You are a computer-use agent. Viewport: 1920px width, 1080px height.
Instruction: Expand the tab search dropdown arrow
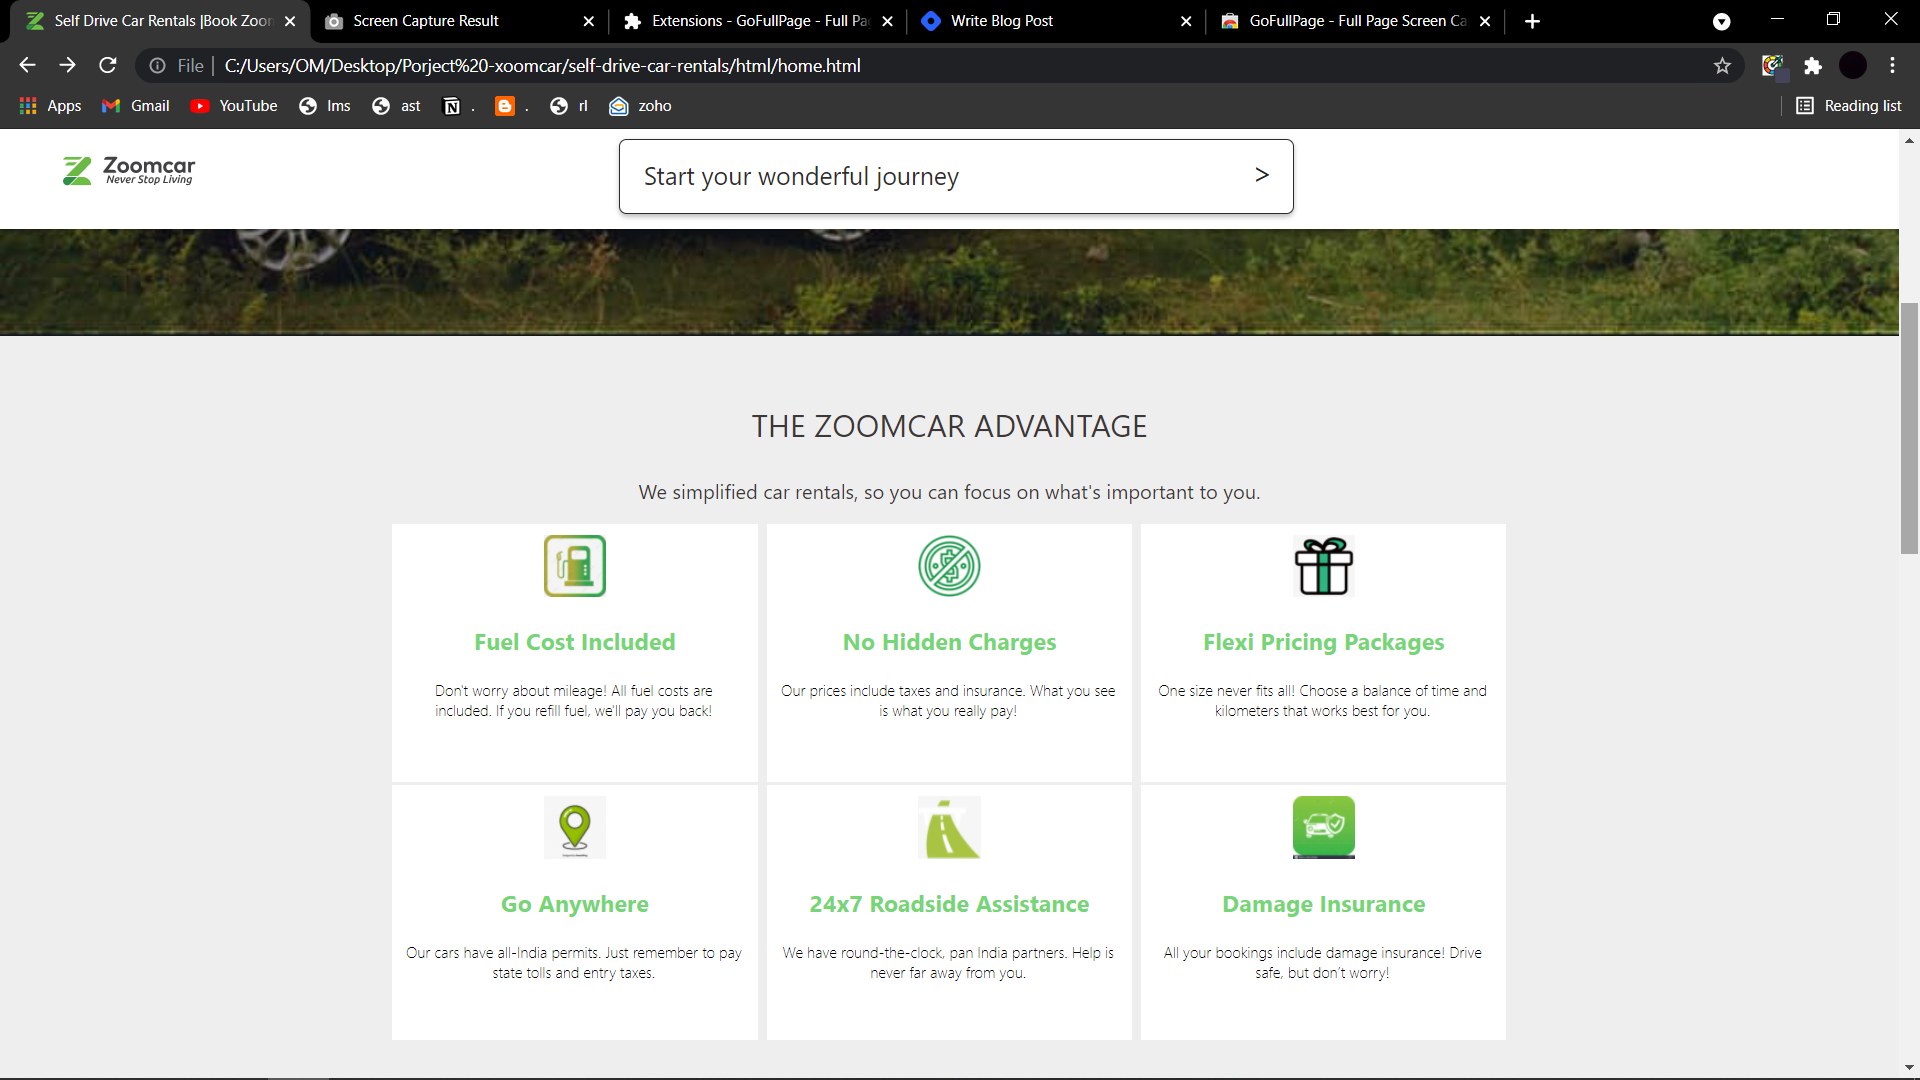(x=1721, y=21)
